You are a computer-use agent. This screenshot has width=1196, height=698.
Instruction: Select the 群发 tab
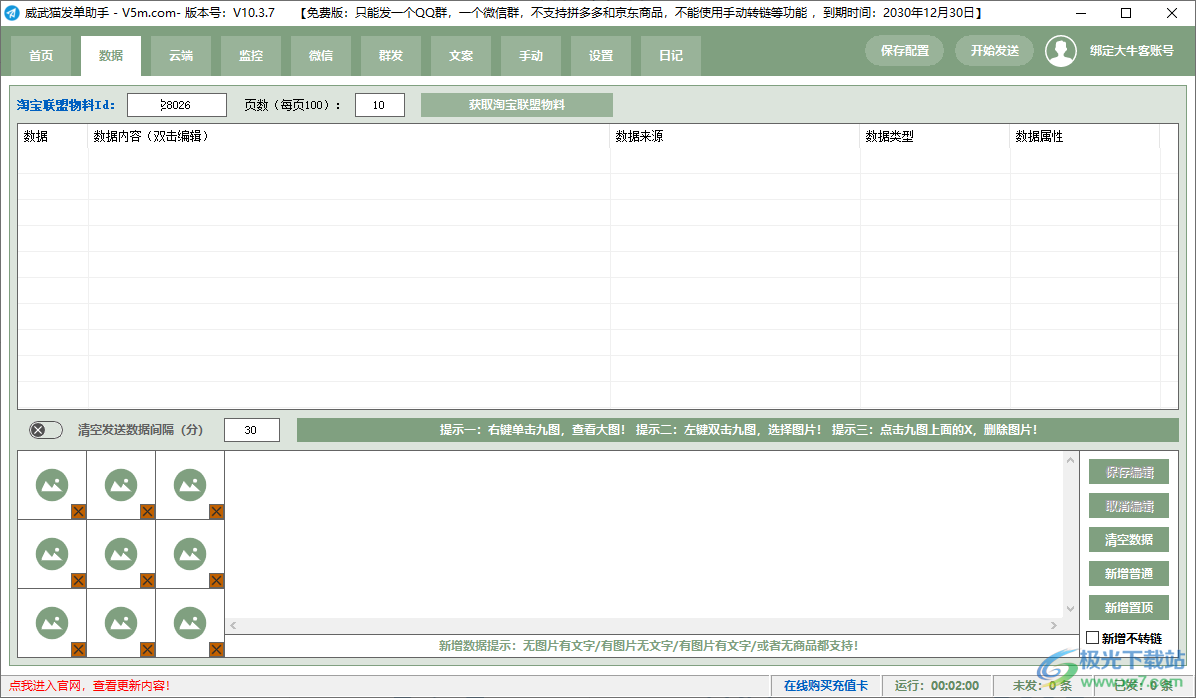pyautogui.click(x=391, y=56)
